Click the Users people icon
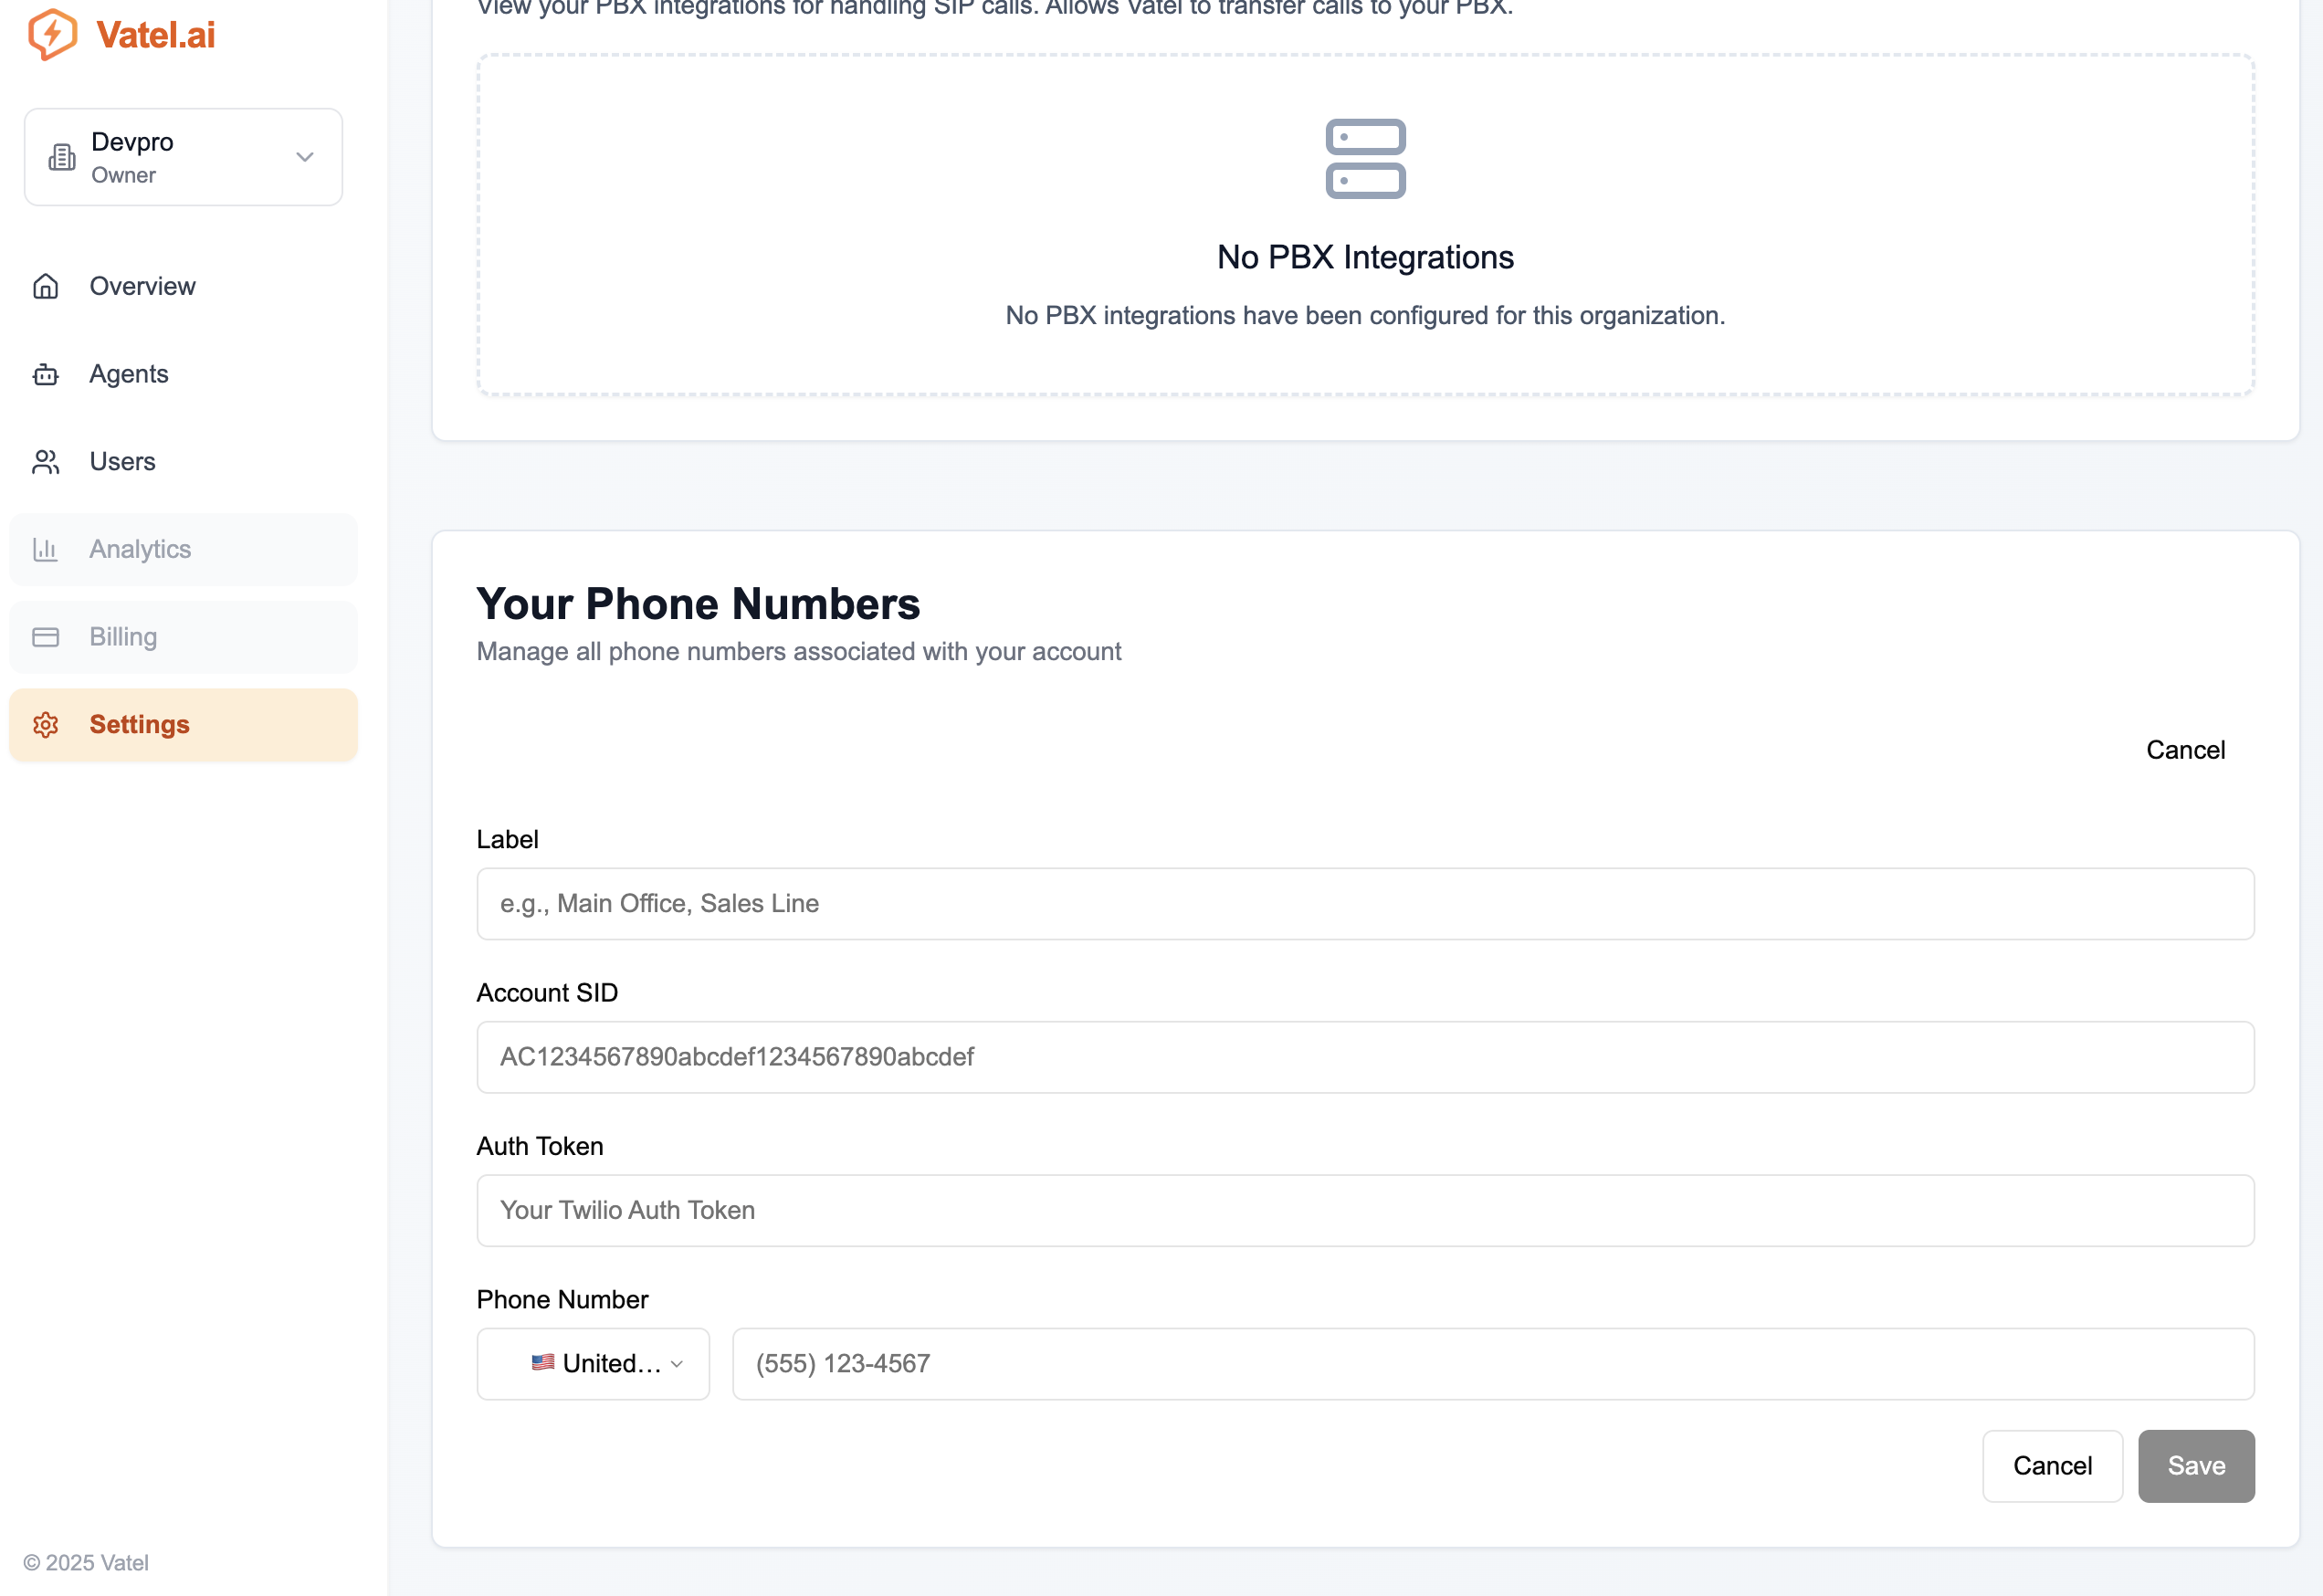Viewport: 2323px width, 1596px height. click(46, 461)
